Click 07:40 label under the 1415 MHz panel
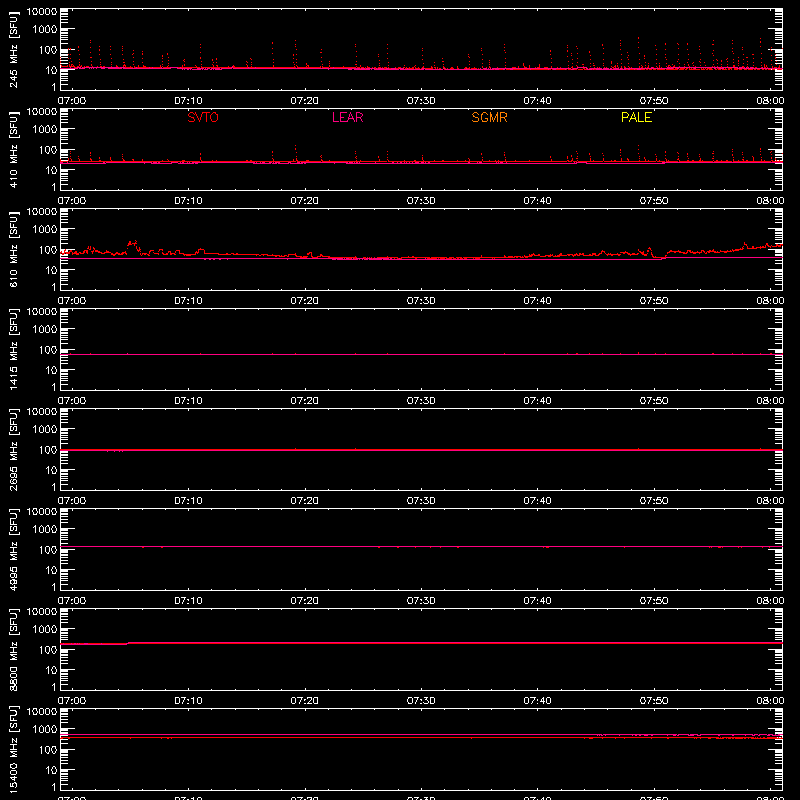The width and height of the screenshot is (800, 800). [x=537, y=401]
